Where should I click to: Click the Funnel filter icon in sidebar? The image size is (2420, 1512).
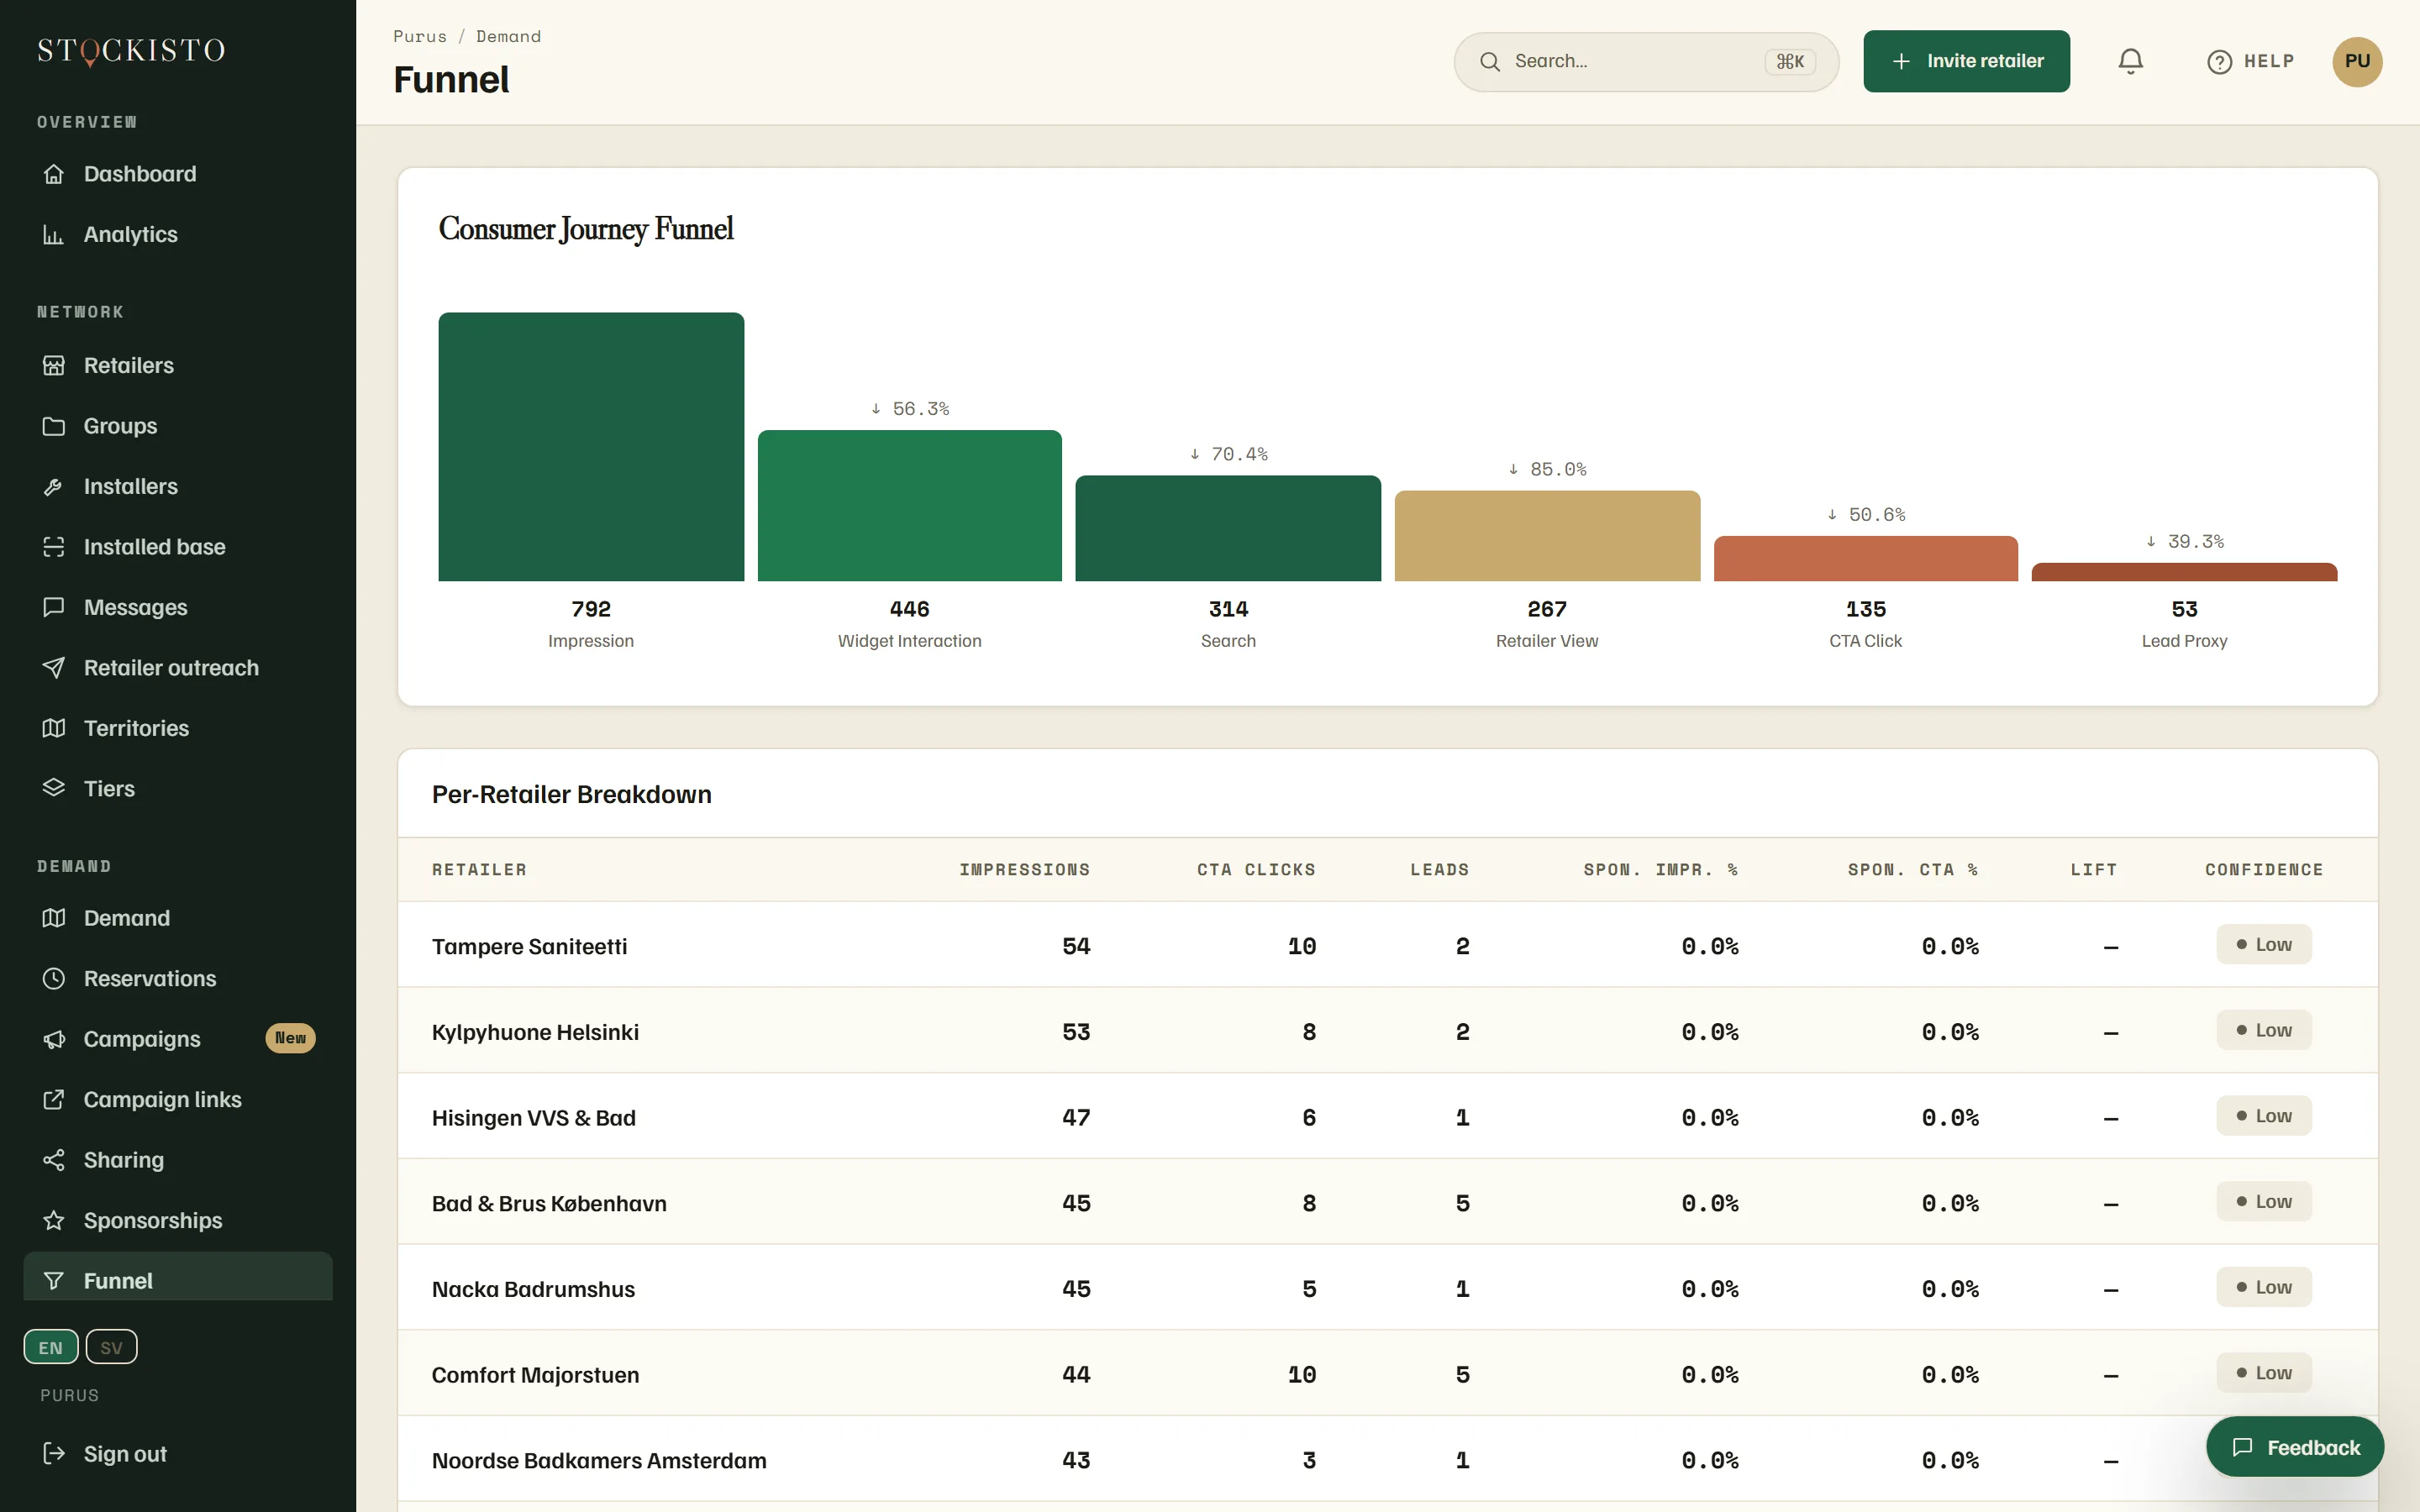pos(54,1281)
